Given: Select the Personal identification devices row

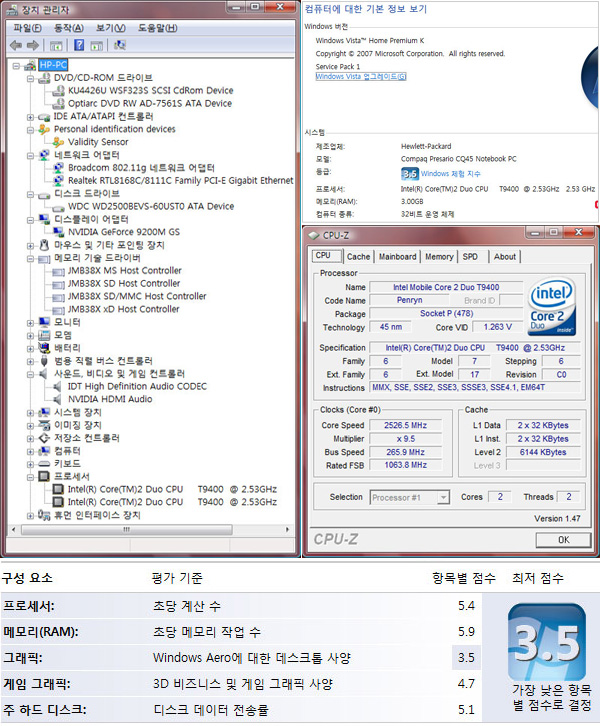Looking at the screenshot, I should pyautogui.click(x=114, y=129).
